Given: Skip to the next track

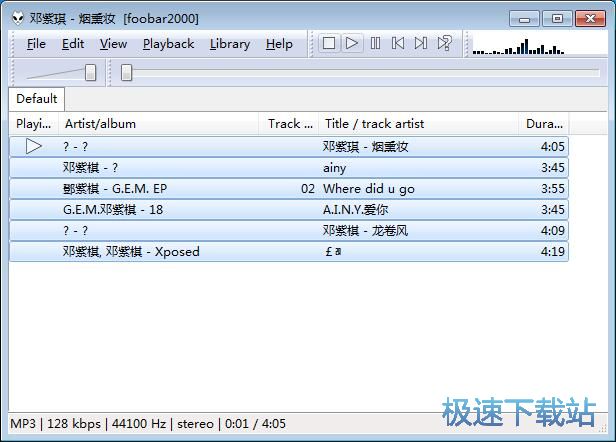Looking at the screenshot, I should click(x=421, y=43).
